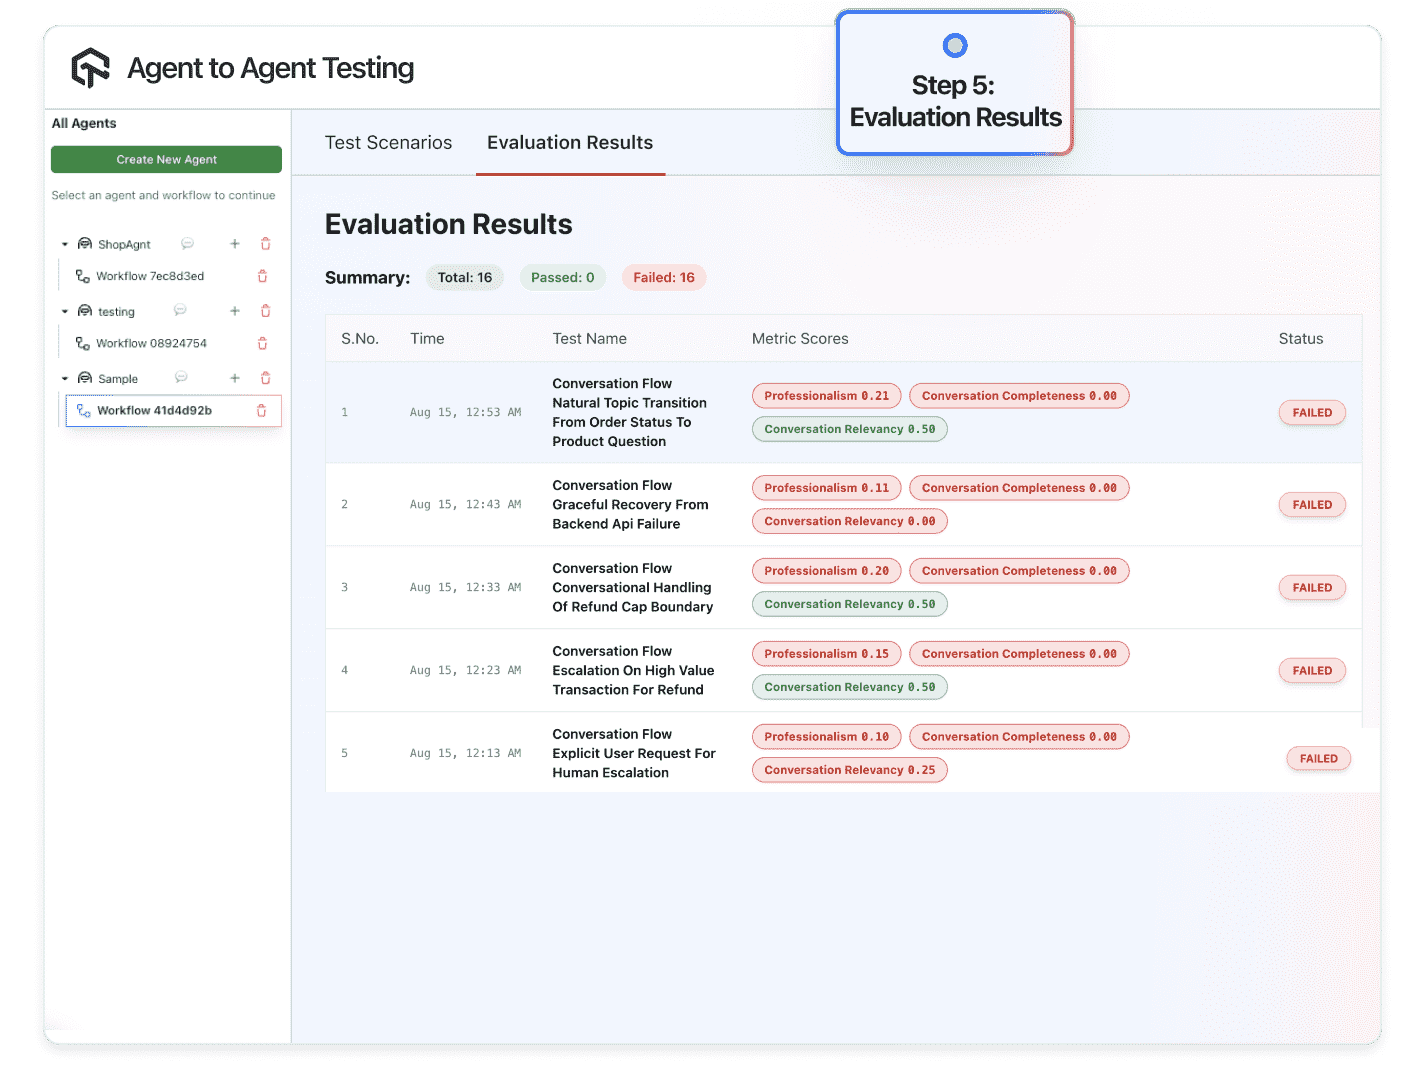This screenshot has height=1068, width=1424.
Task: Click the plus icon beside ShopAgnt agent
Action: click(235, 243)
